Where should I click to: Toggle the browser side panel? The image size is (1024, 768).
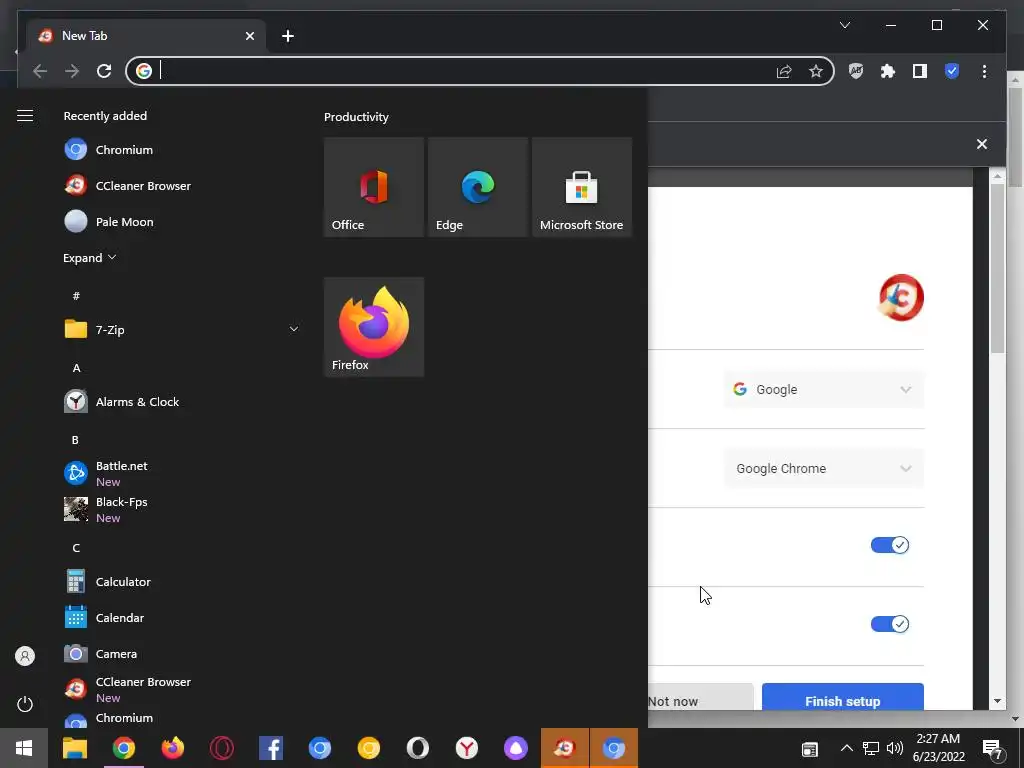pyautogui.click(x=920, y=71)
